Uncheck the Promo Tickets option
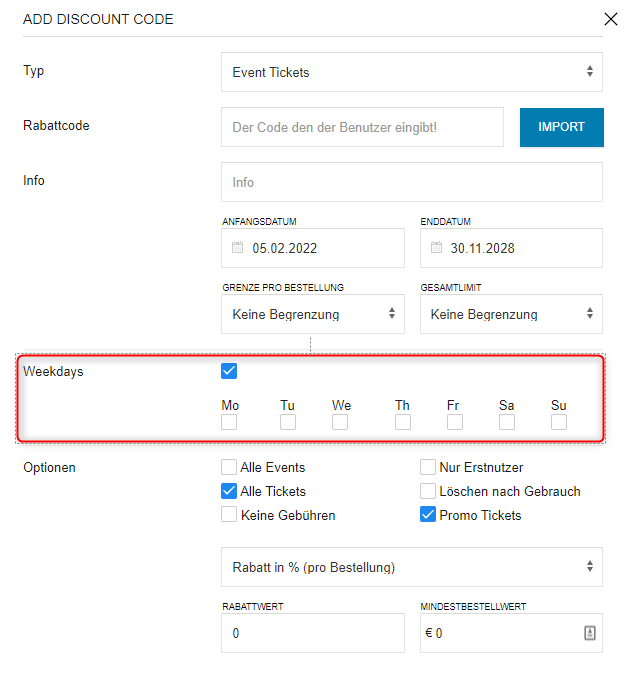Screen dimensions: 628x691 coord(428,516)
